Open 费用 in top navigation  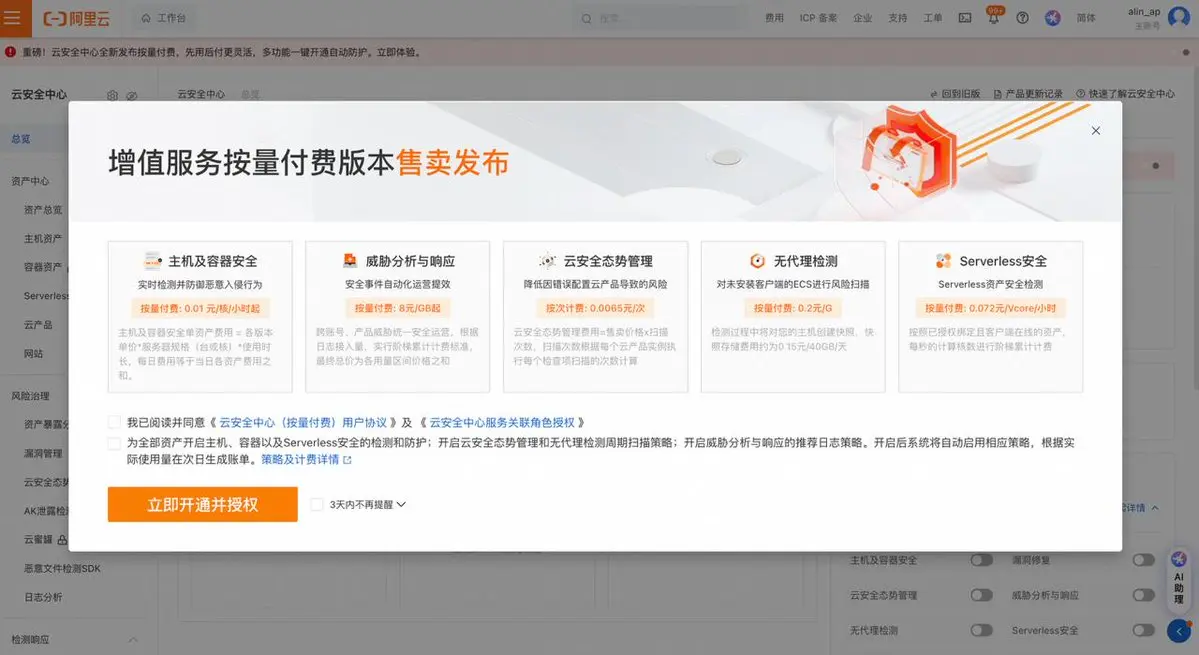click(x=775, y=18)
